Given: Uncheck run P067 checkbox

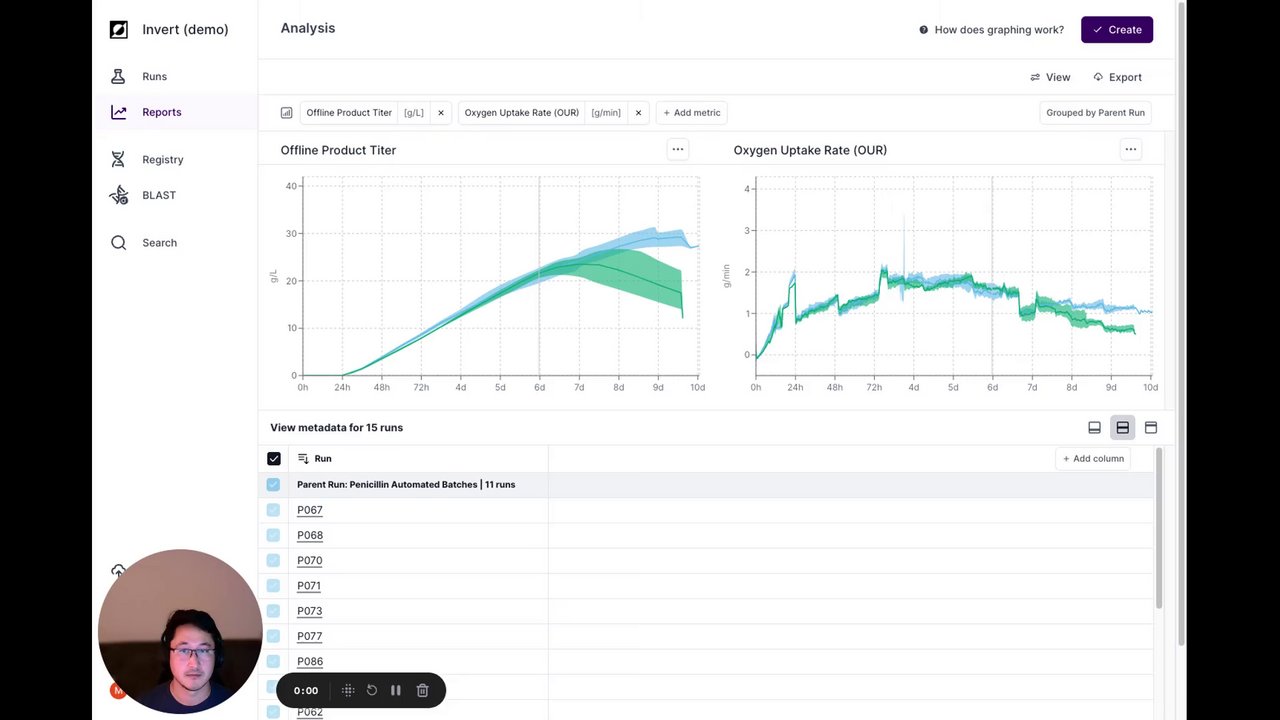Looking at the screenshot, I should point(274,510).
